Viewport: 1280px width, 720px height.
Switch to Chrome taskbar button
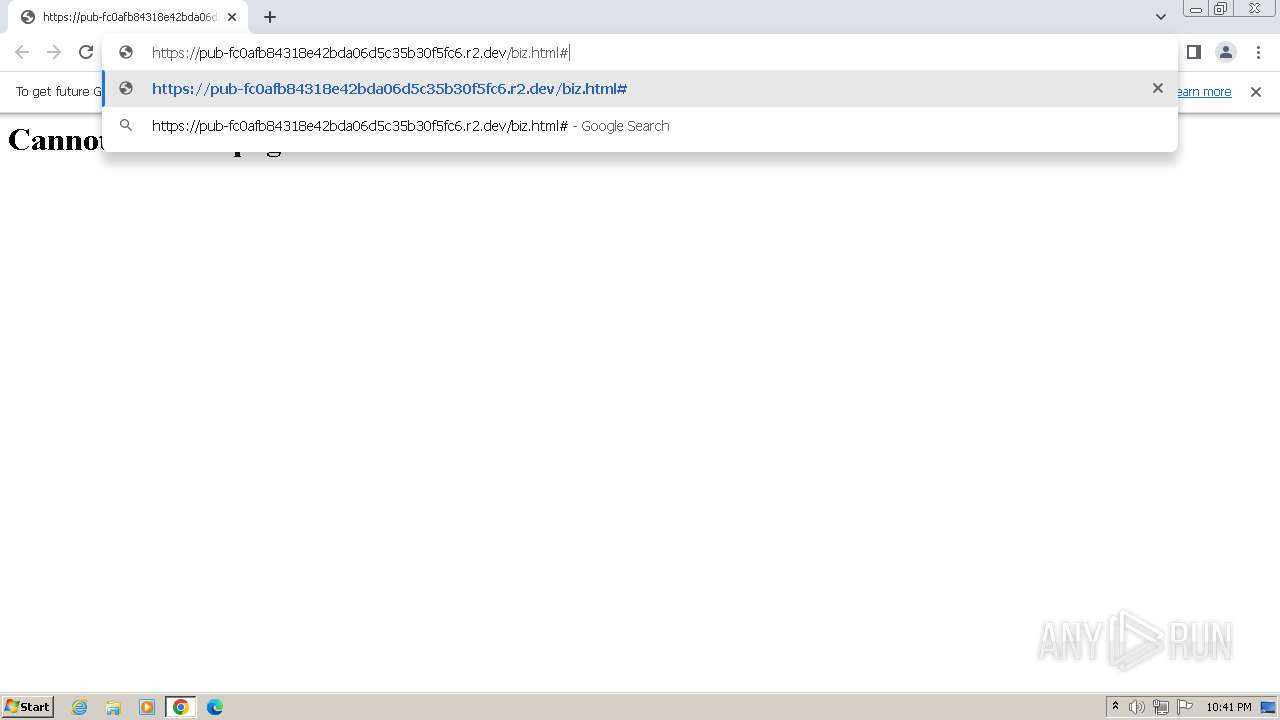(181, 707)
